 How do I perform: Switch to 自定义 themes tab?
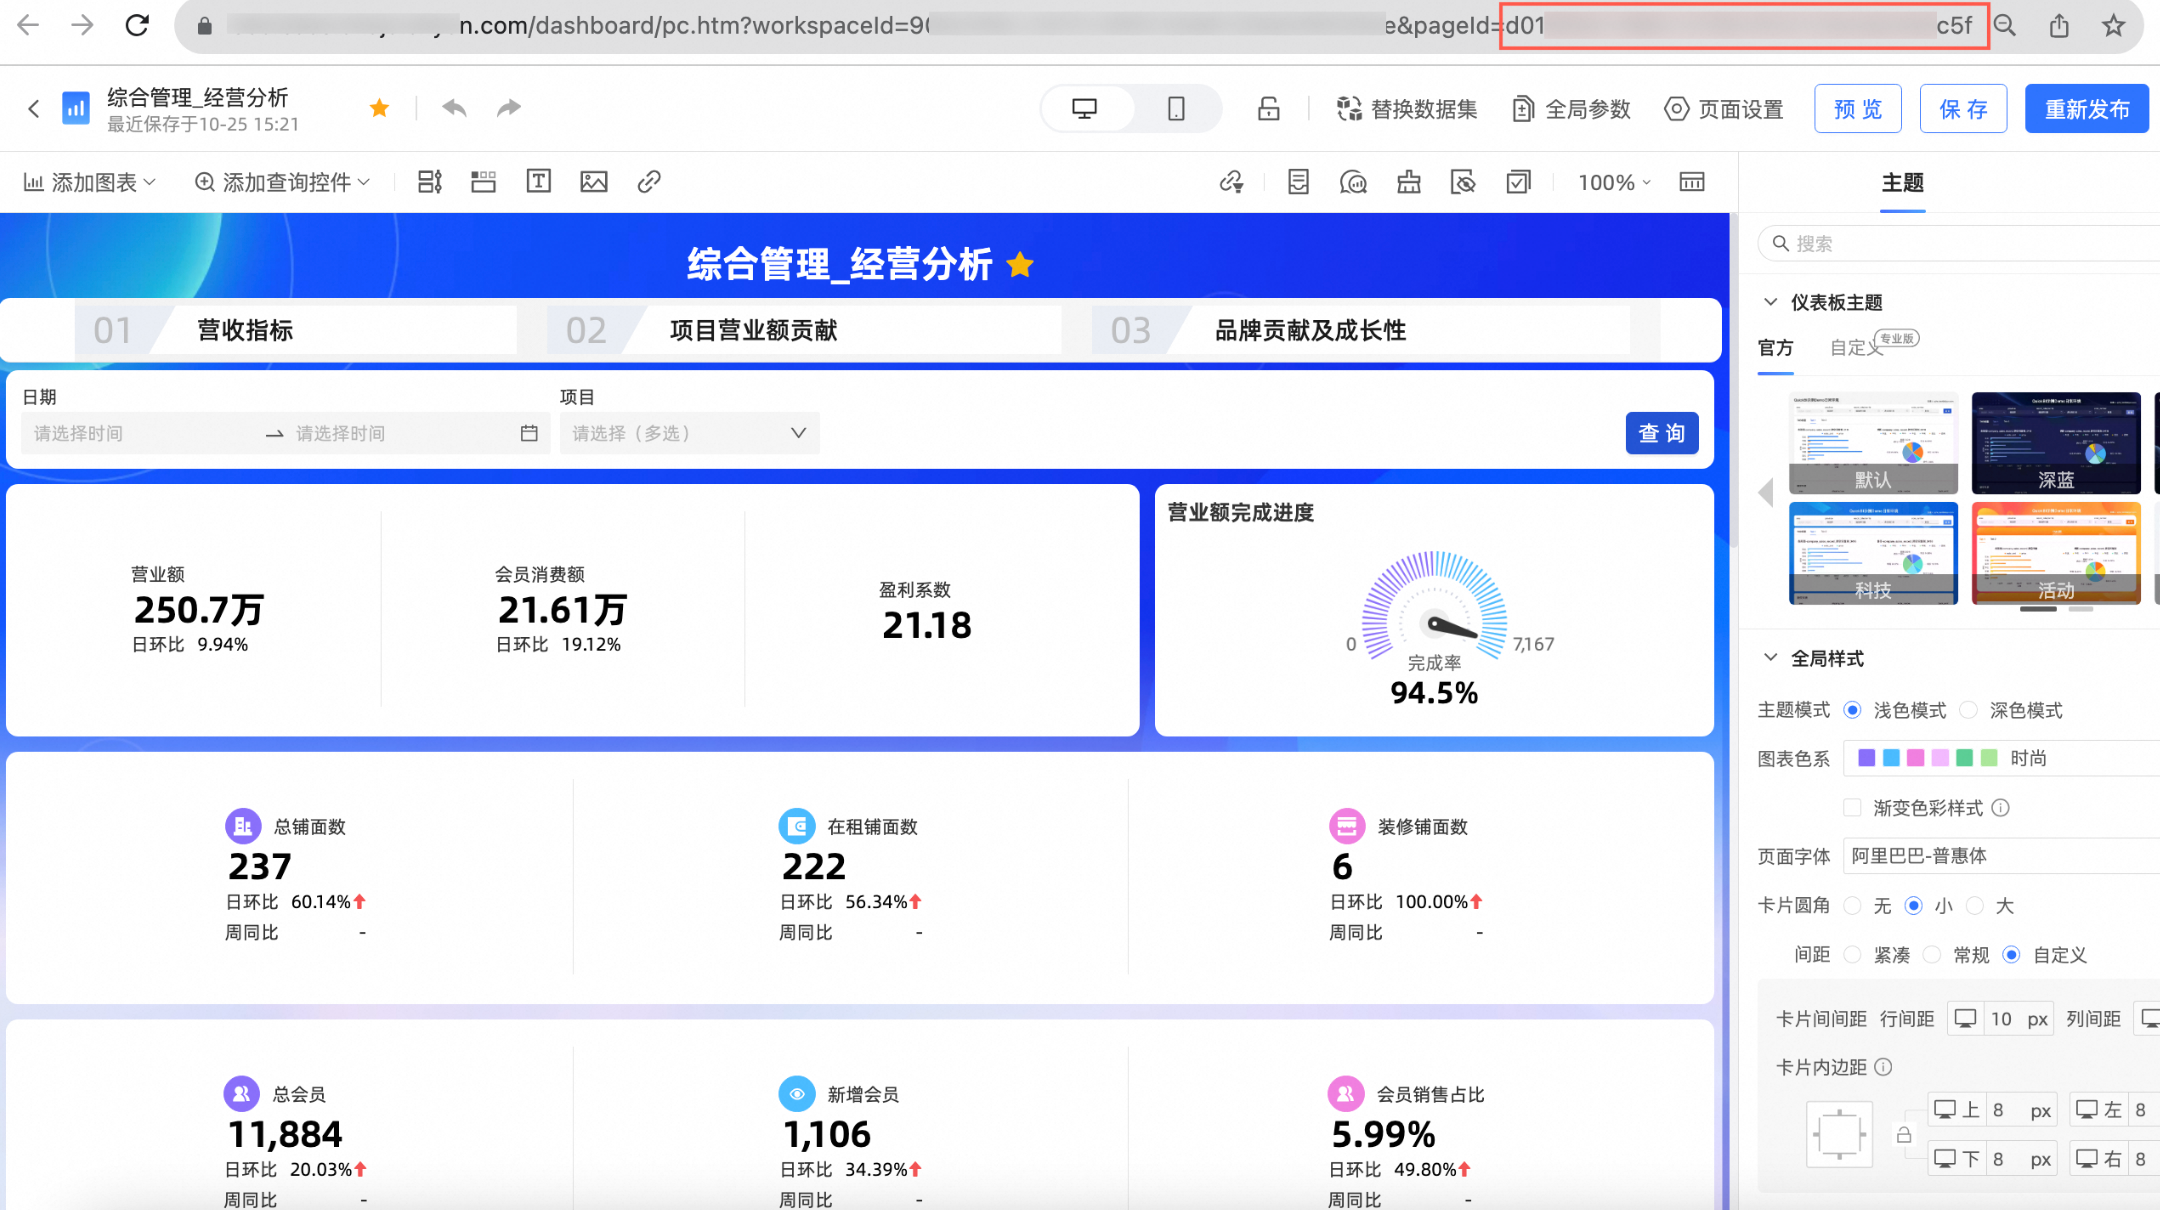pyautogui.click(x=1856, y=347)
